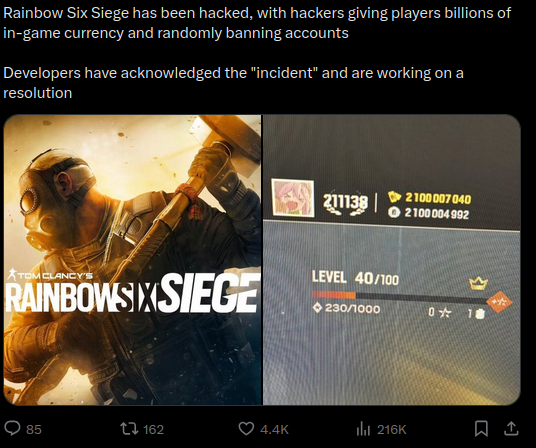Image resolution: width=536 pixels, height=448 pixels.
Task: Open the Rainbow Six Siege cover art image
Action: [133, 260]
